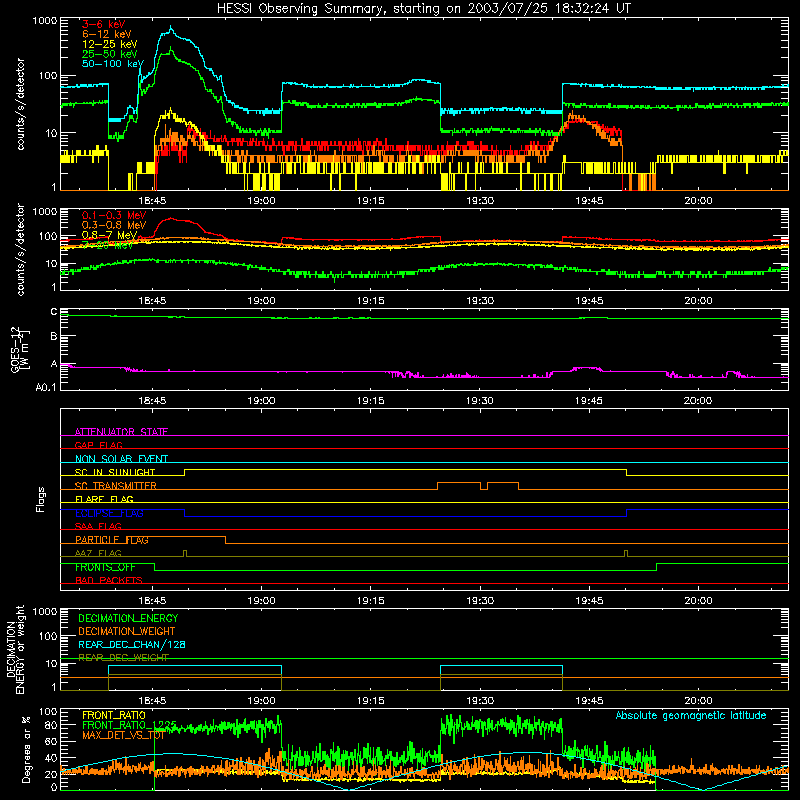Select the red "SAA_FLAG" label
The image size is (800, 800).
(x=98, y=526)
